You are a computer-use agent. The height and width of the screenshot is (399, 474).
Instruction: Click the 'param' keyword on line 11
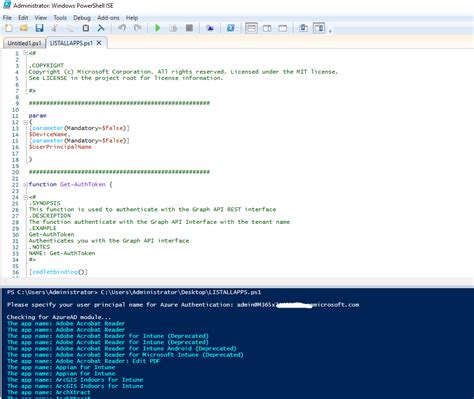tap(37, 116)
